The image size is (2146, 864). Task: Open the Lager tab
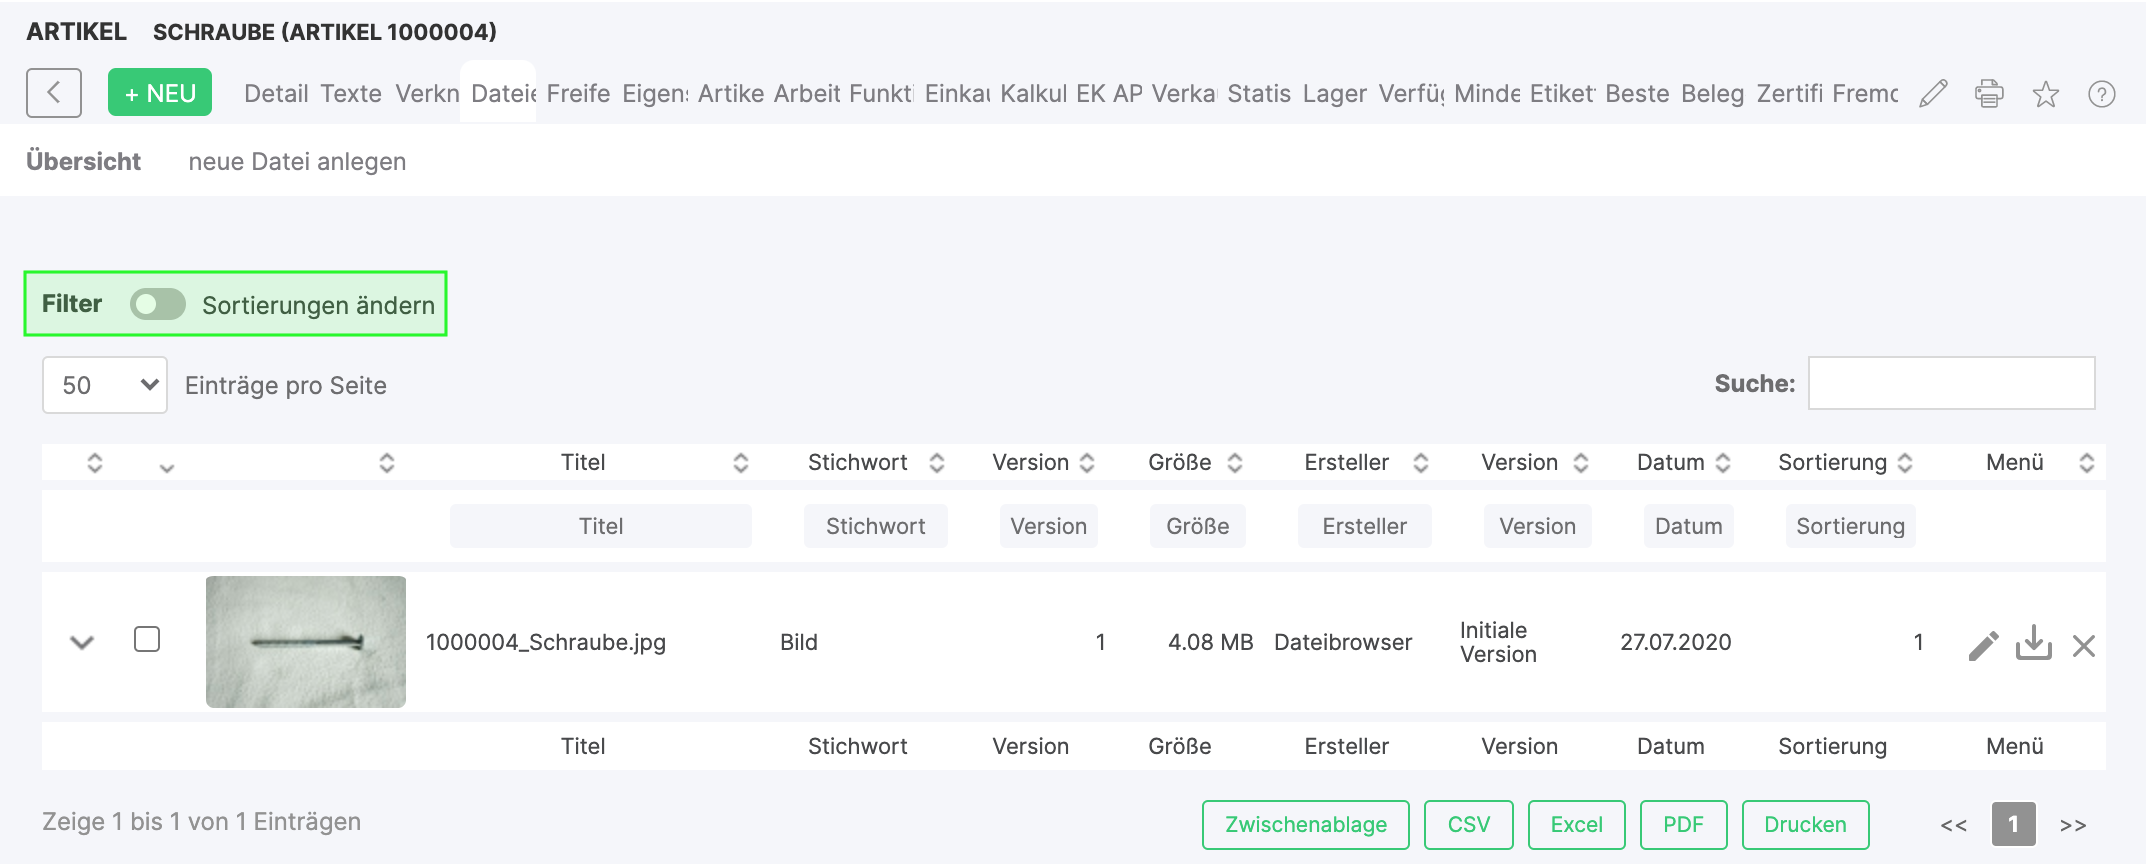(x=1334, y=94)
